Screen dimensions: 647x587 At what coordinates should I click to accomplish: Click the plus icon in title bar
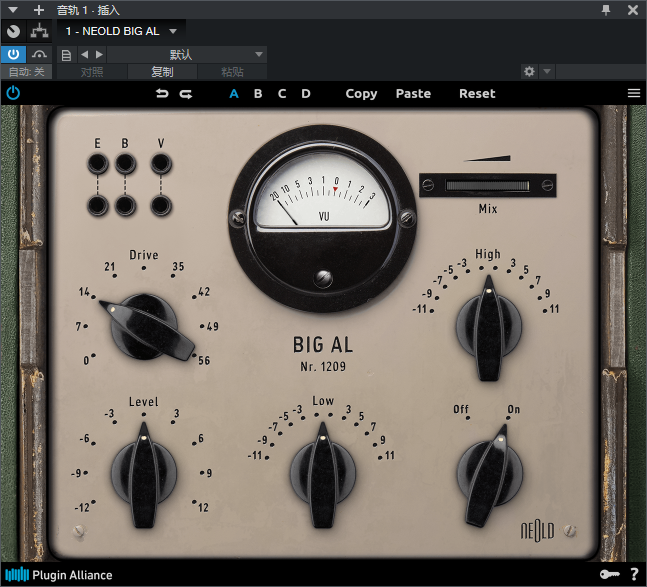[39, 10]
